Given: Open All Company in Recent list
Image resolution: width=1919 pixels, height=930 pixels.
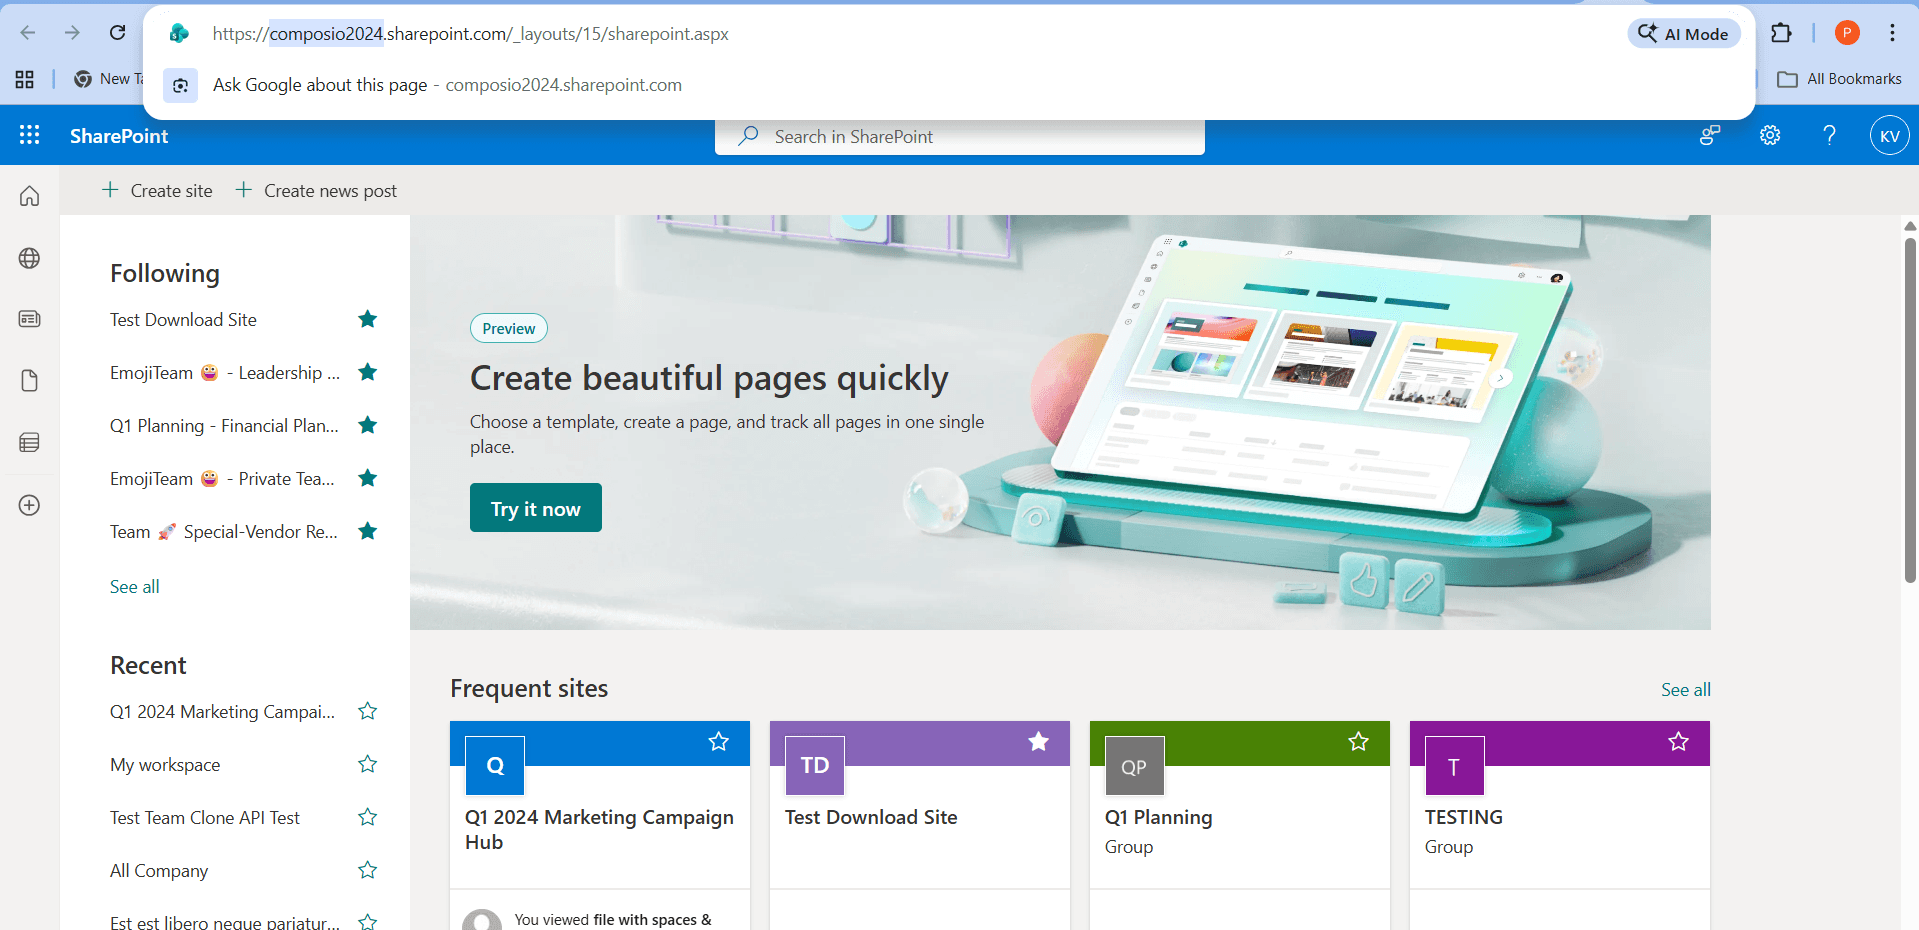Looking at the screenshot, I should click(159, 871).
